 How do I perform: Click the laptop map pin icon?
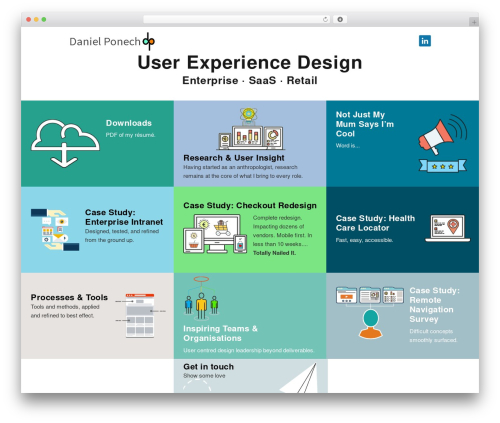[x=448, y=228]
